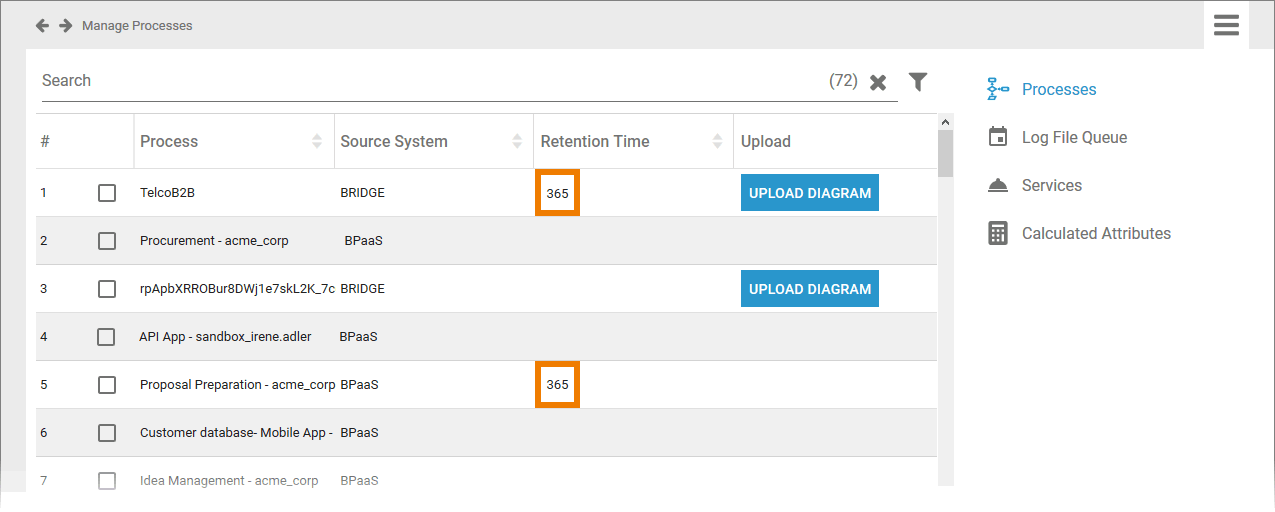Image resolution: width=1275 pixels, height=512 pixels.
Task: Sort by Process column arrows
Action: pos(317,141)
